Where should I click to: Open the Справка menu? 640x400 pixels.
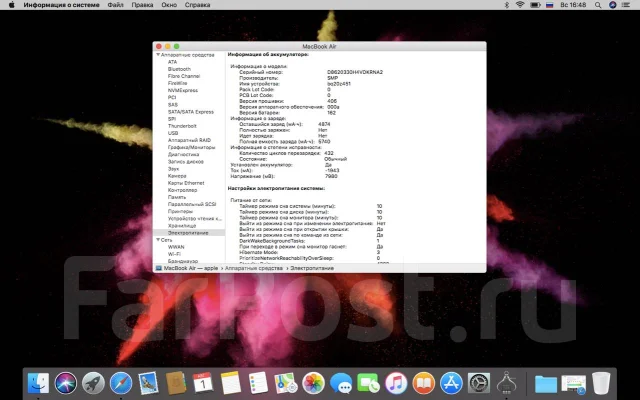pyautogui.click(x=198, y=5)
